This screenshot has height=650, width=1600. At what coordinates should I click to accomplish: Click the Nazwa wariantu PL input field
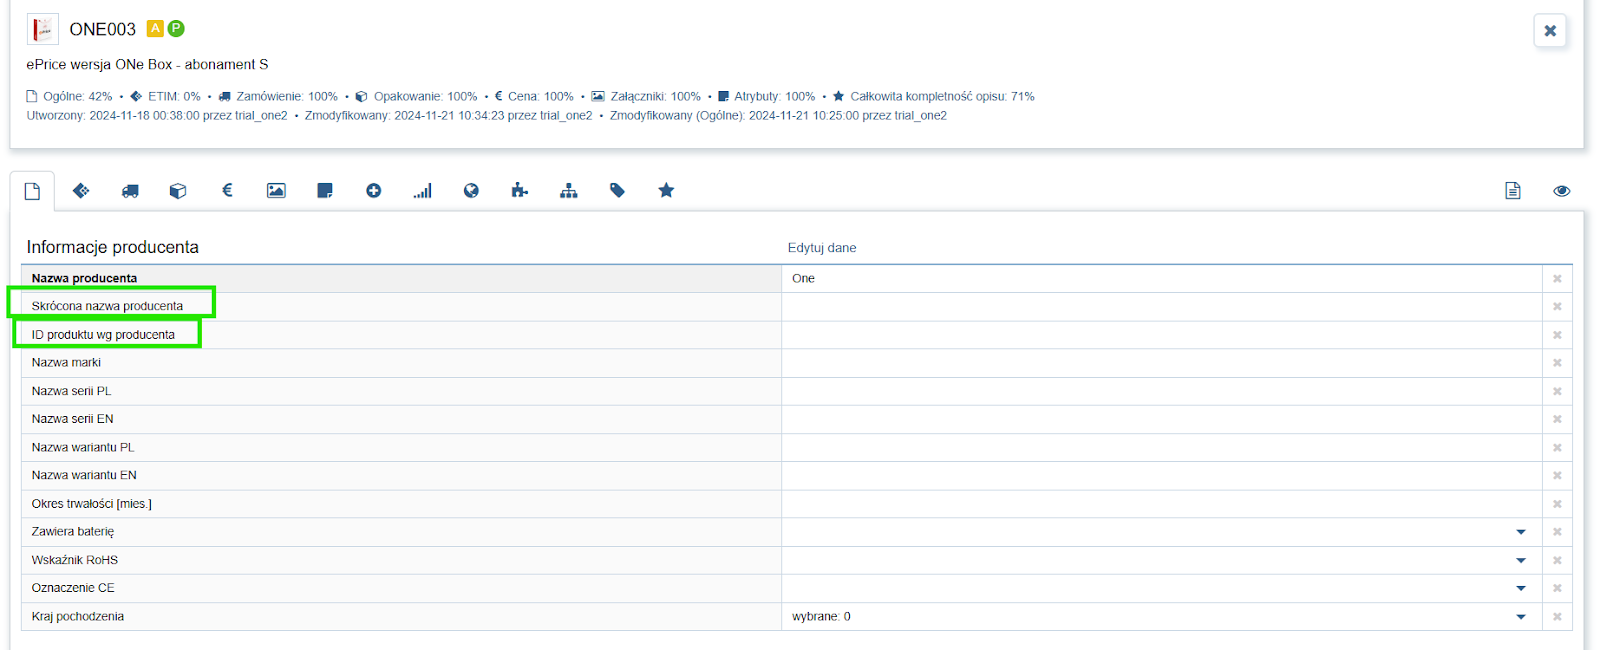1162,448
